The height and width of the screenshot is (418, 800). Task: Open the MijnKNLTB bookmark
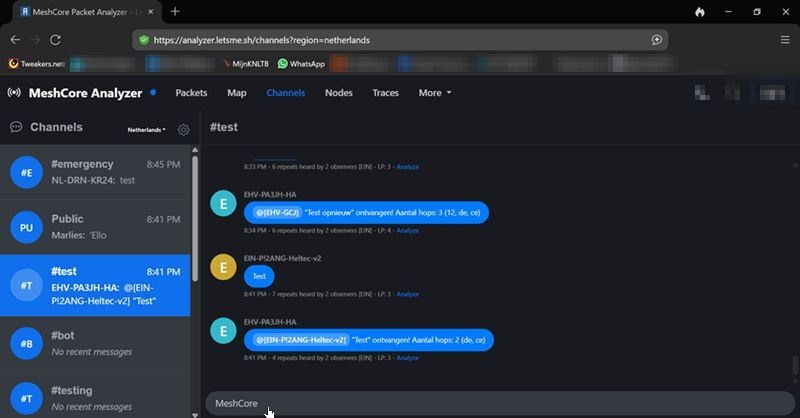tap(246, 64)
